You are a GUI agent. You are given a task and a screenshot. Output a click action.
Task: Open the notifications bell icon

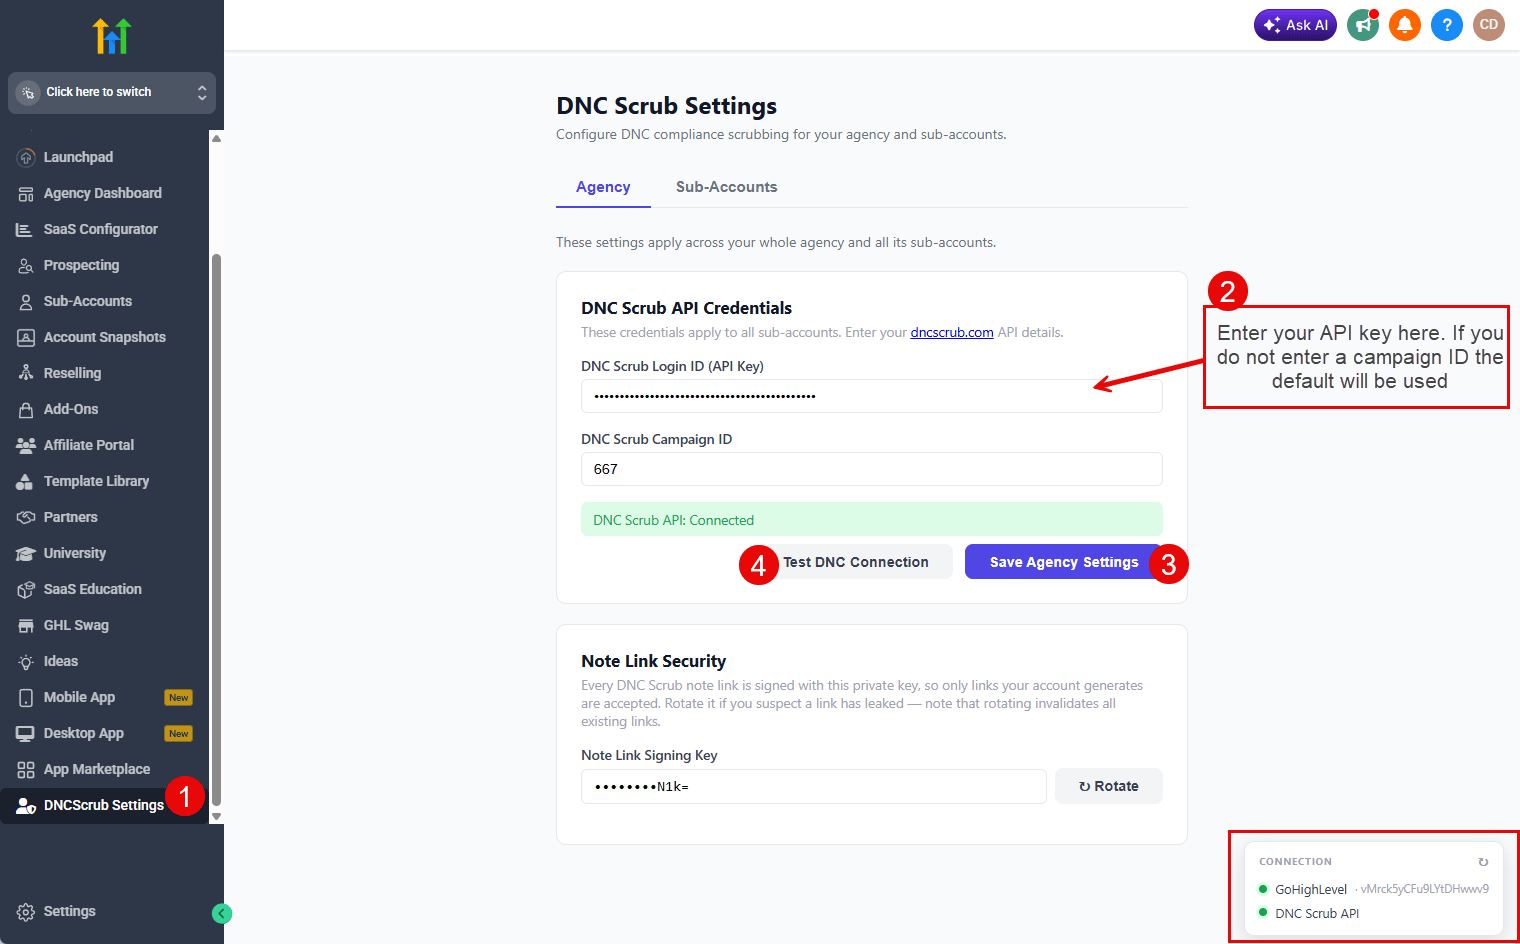[1405, 25]
